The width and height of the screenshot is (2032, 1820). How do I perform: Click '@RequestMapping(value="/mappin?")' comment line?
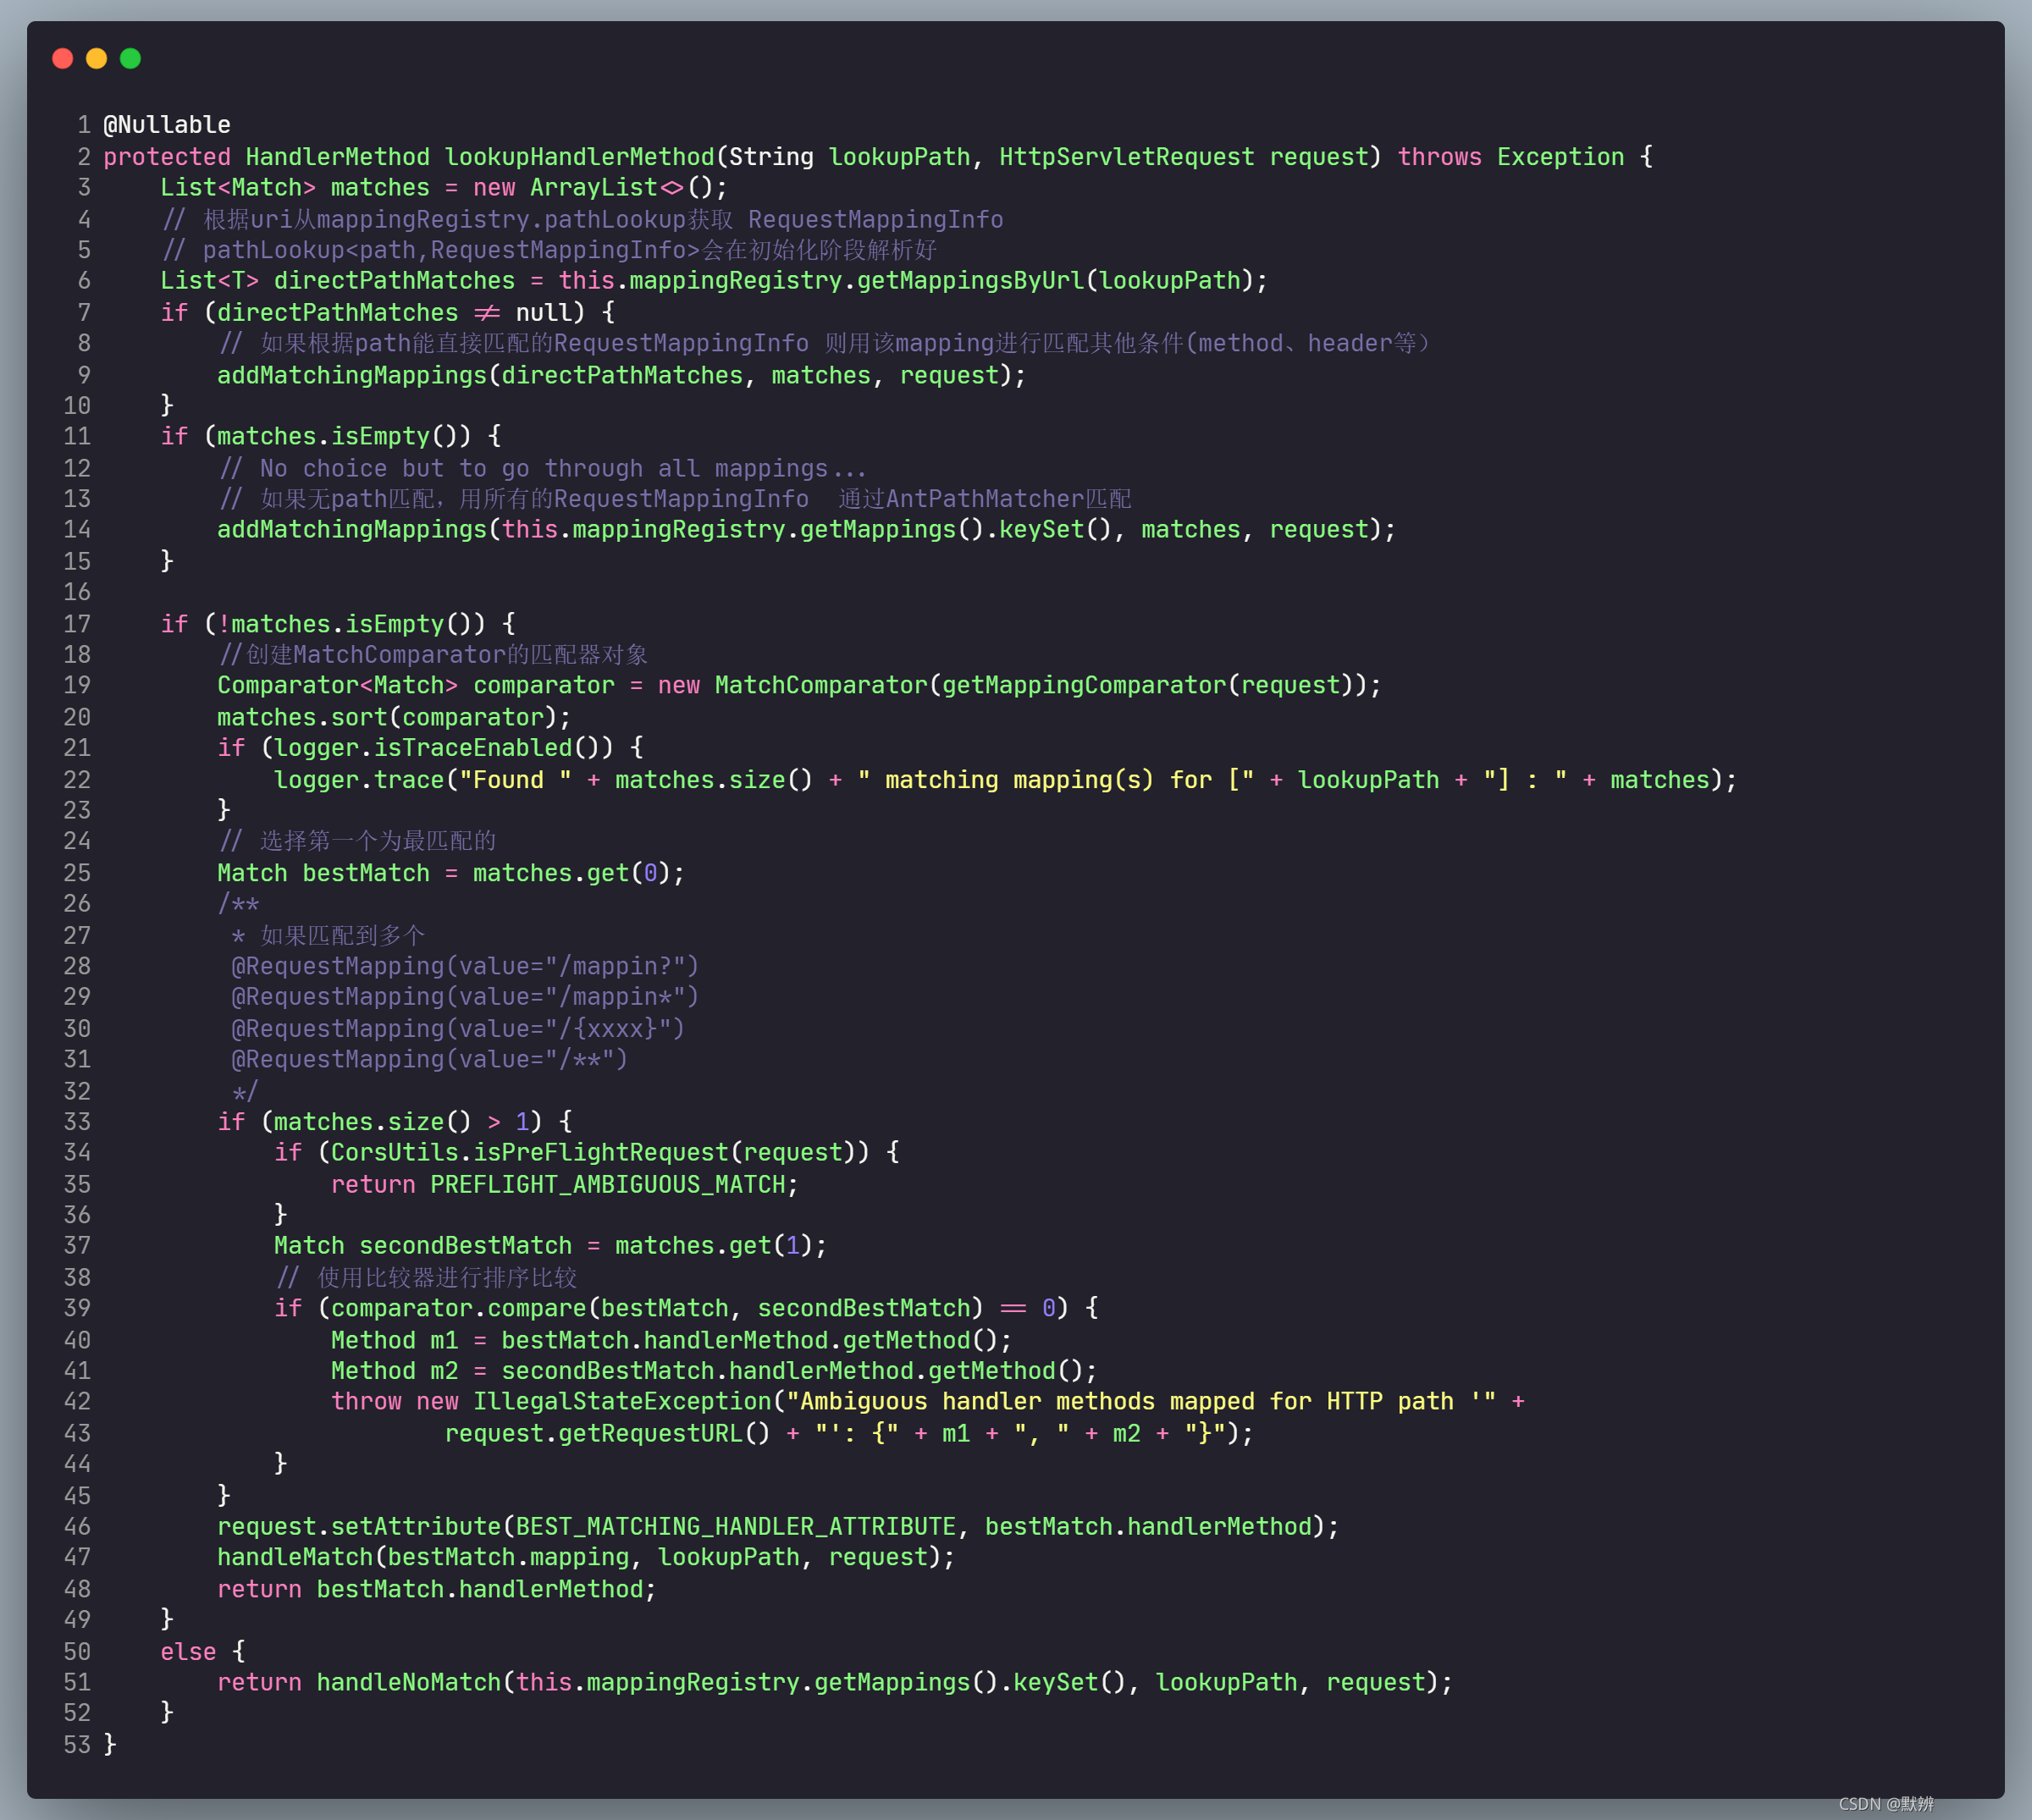coord(465,967)
